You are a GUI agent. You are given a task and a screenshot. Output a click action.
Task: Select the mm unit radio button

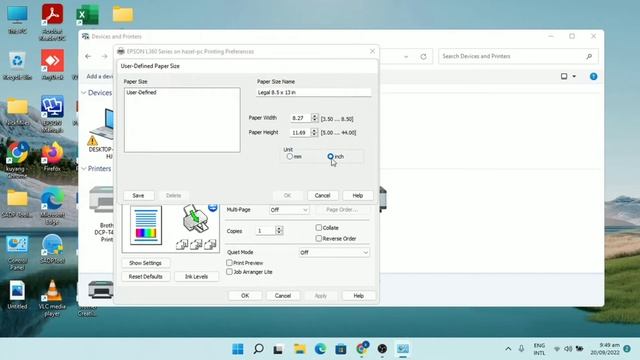coord(289,156)
